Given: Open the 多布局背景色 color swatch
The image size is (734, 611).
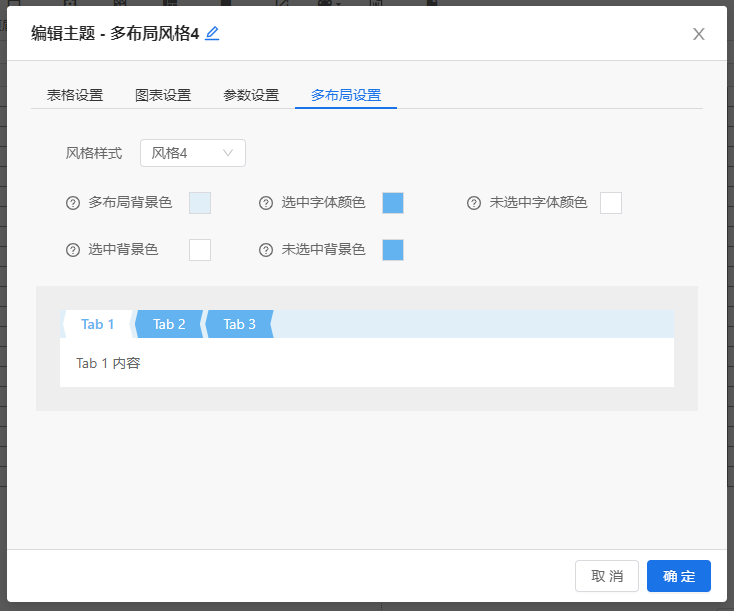Looking at the screenshot, I should pos(200,203).
